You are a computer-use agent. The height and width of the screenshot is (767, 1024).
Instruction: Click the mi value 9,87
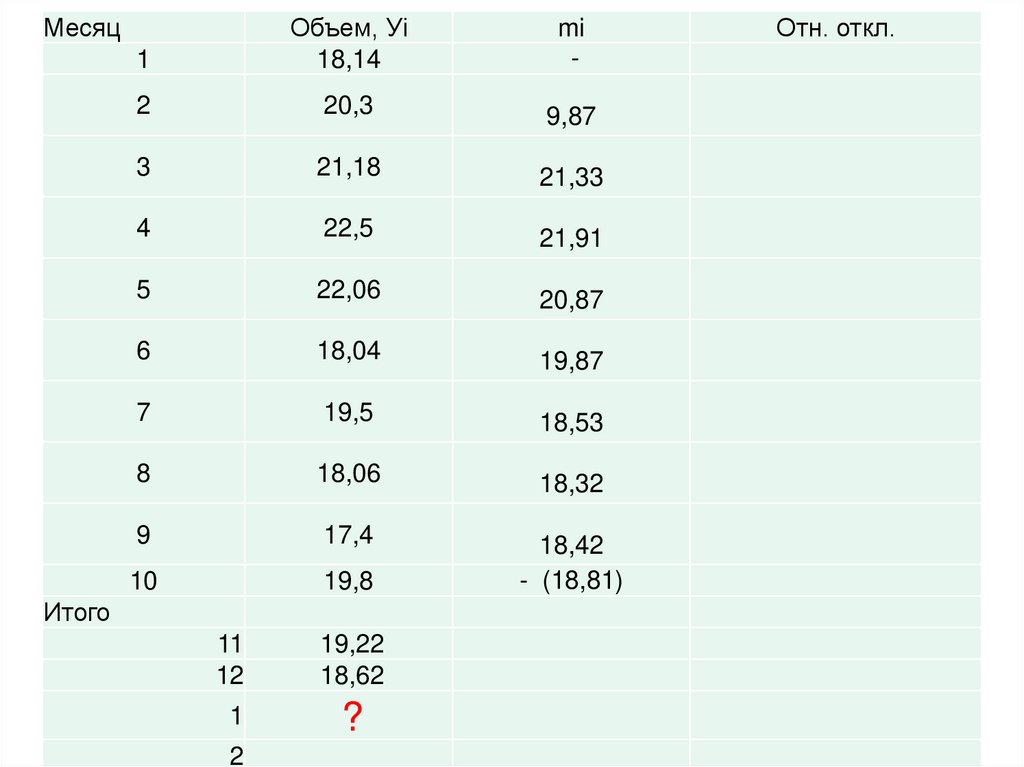click(571, 116)
